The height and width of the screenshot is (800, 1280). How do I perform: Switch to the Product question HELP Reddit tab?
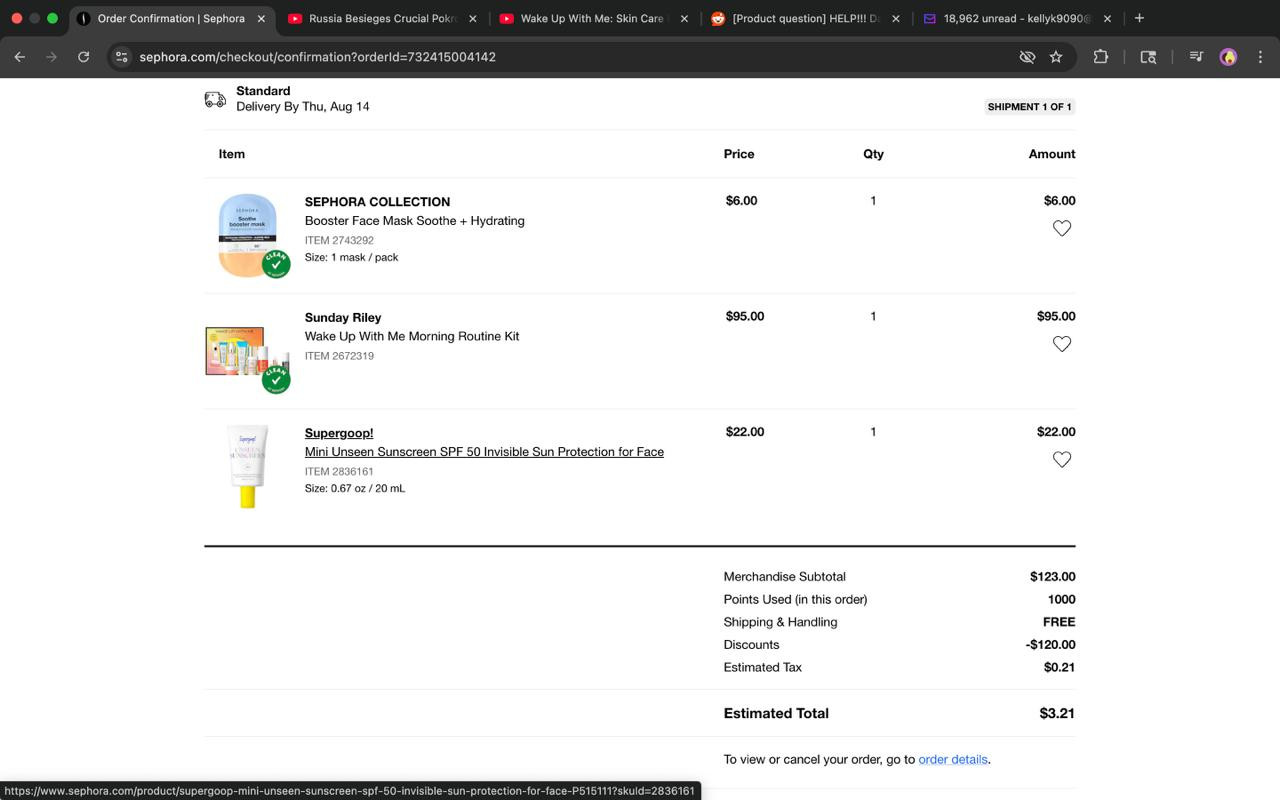[x=805, y=18]
